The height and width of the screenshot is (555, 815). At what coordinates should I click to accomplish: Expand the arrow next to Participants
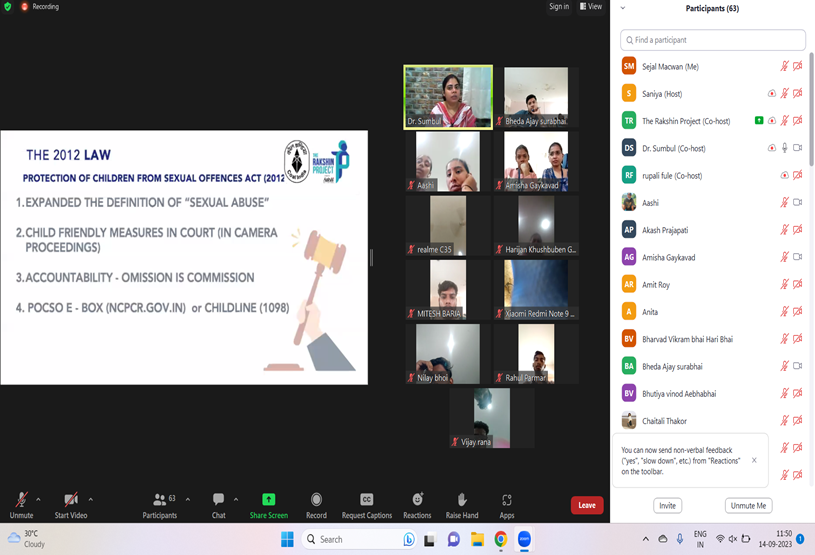tap(188, 499)
